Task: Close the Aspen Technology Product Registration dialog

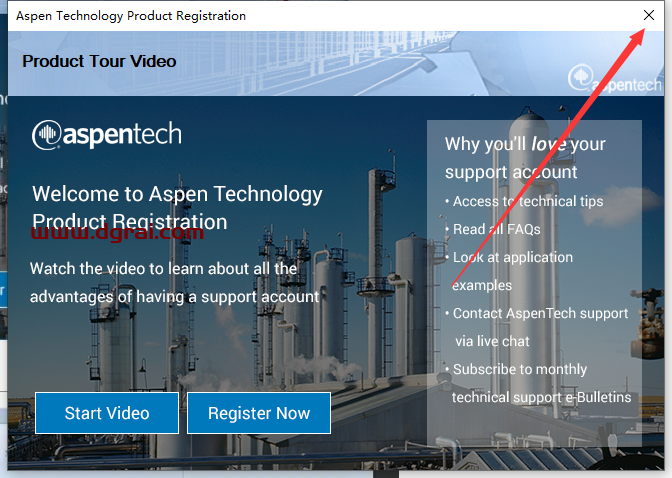Action: coord(649,15)
